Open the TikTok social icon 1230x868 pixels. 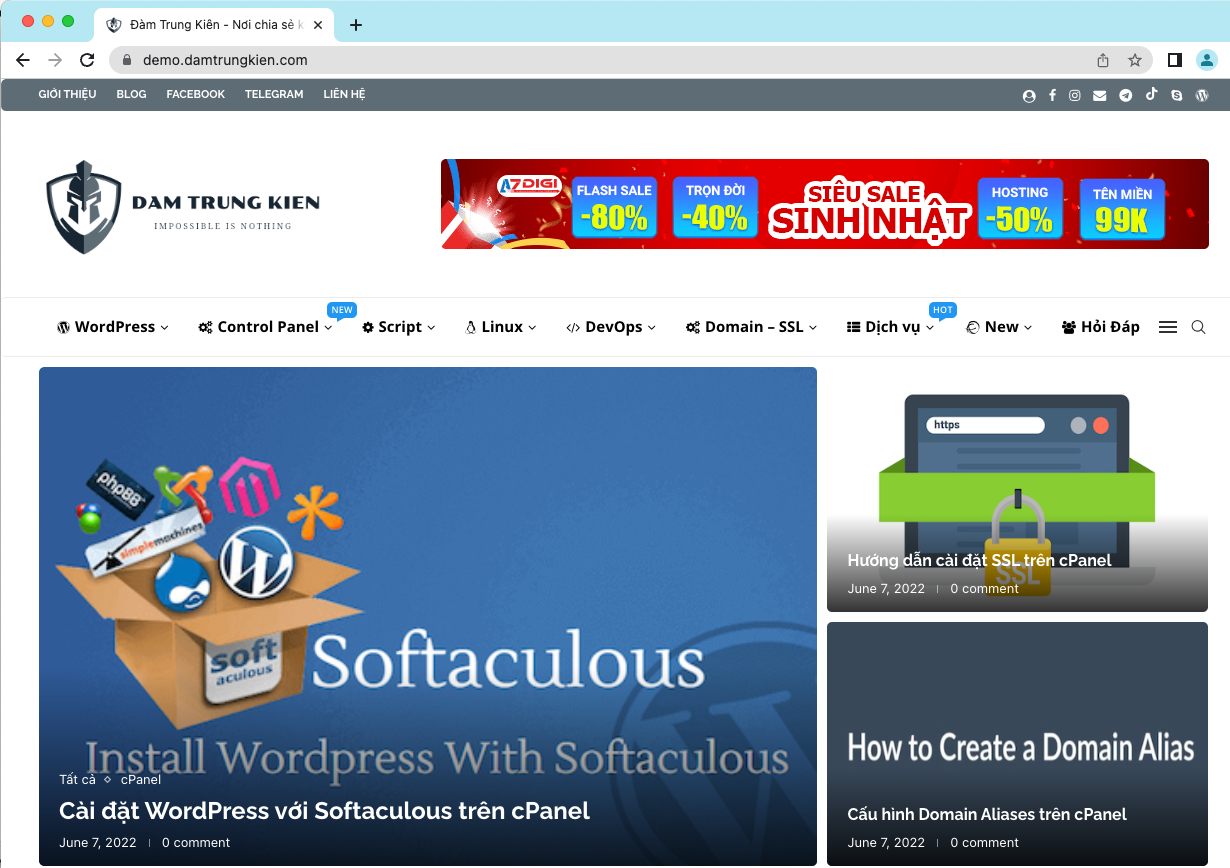[x=1152, y=94]
